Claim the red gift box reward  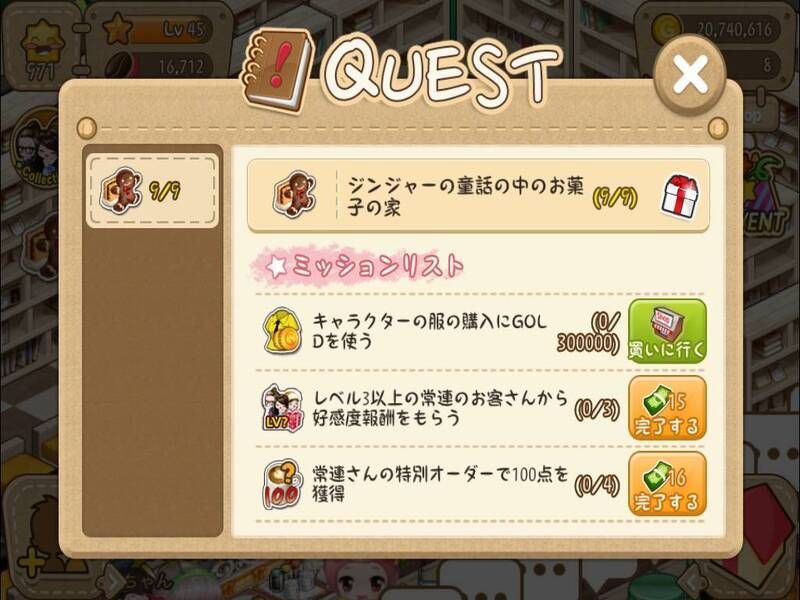(x=680, y=196)
